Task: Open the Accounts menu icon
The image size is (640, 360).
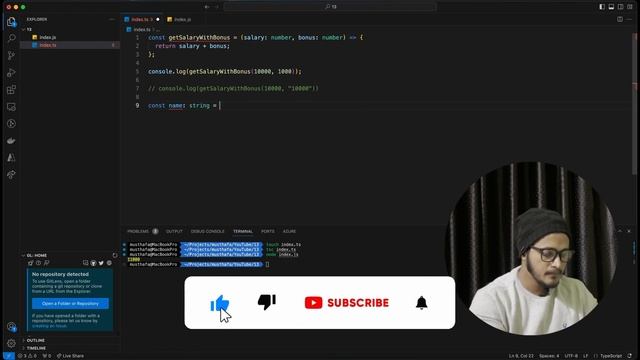Action: (11, 327)
